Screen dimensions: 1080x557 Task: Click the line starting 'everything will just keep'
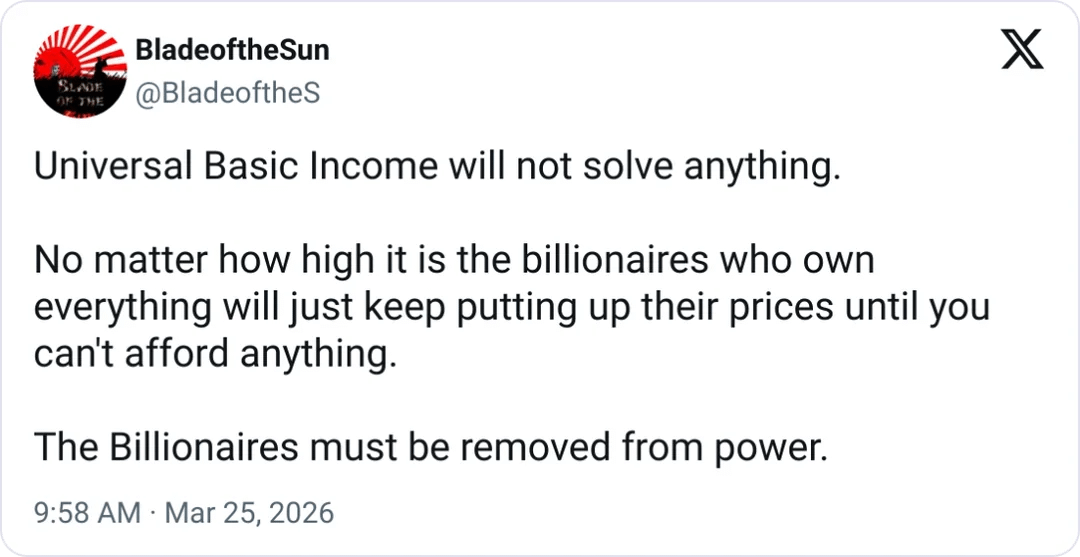(x=511, y=307)
